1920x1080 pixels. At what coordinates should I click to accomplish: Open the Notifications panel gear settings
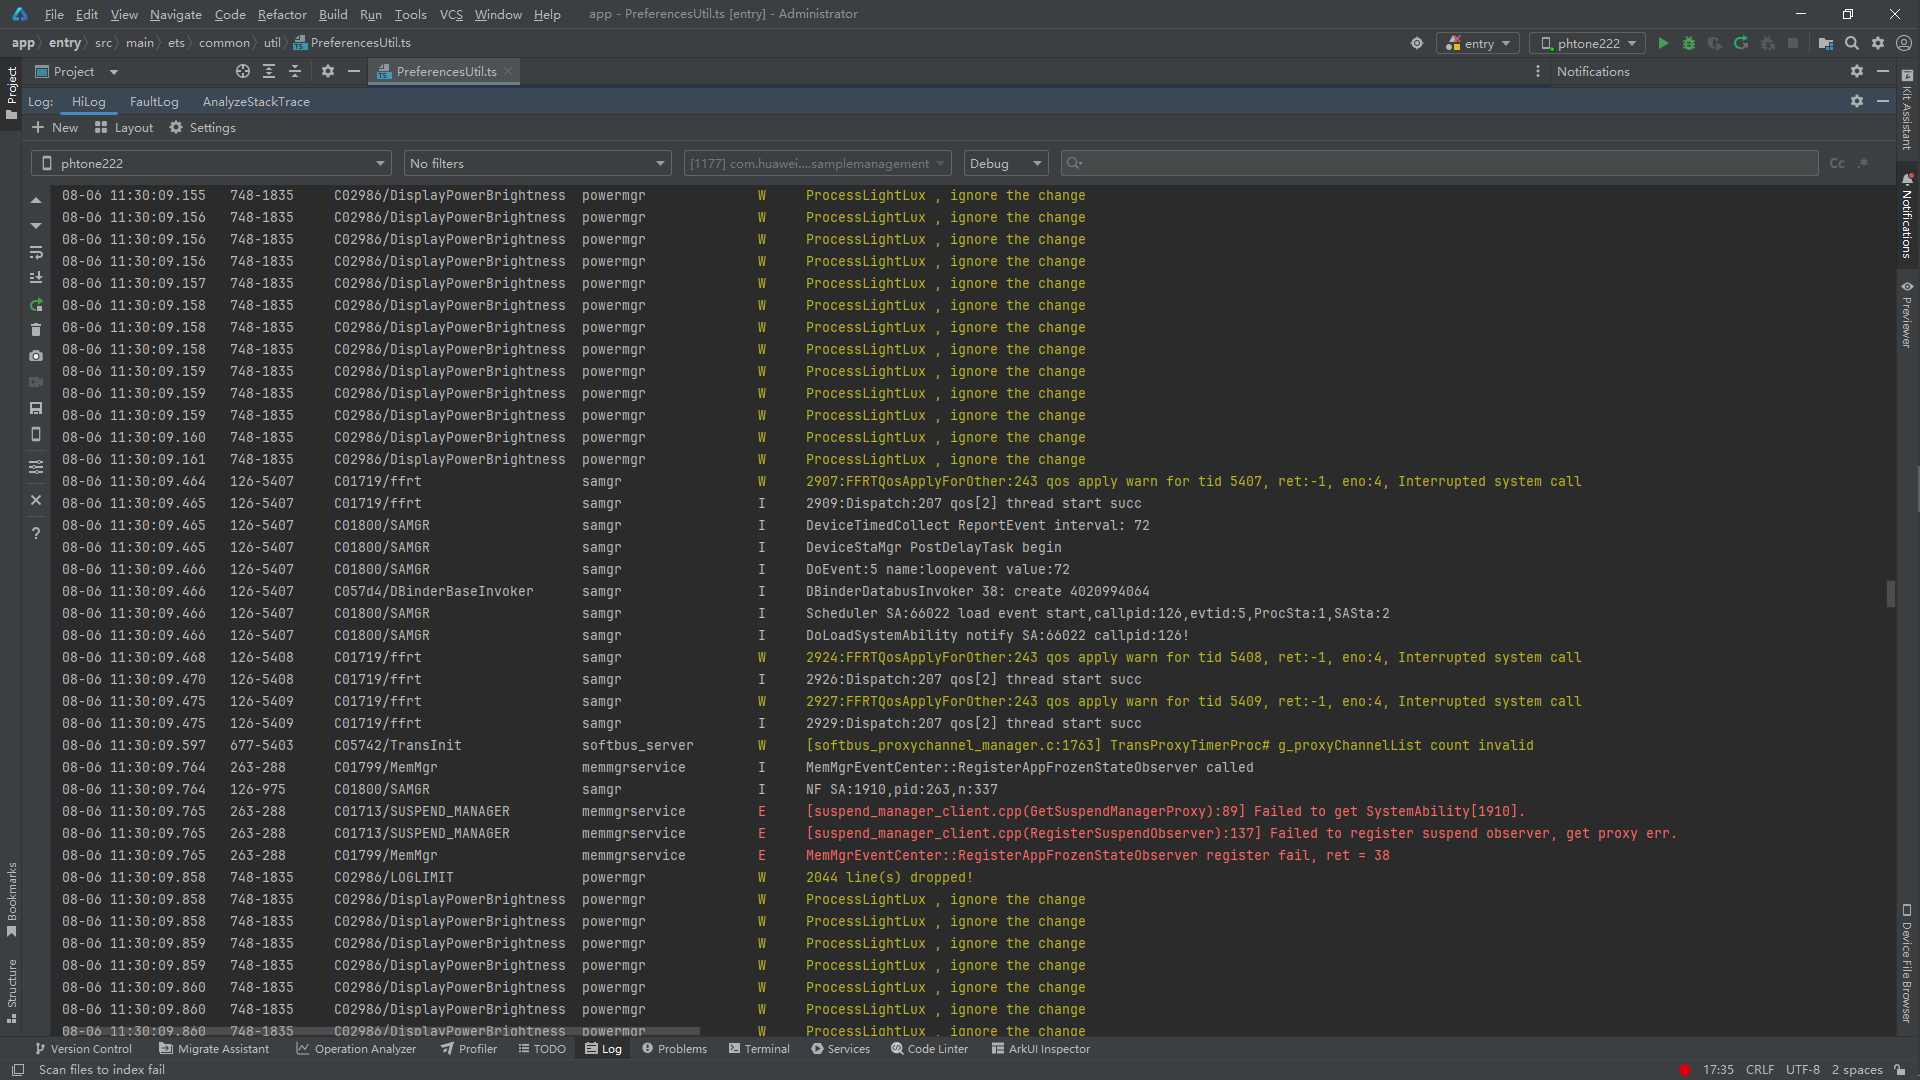pyautogui.click(x=1857, y=71)
